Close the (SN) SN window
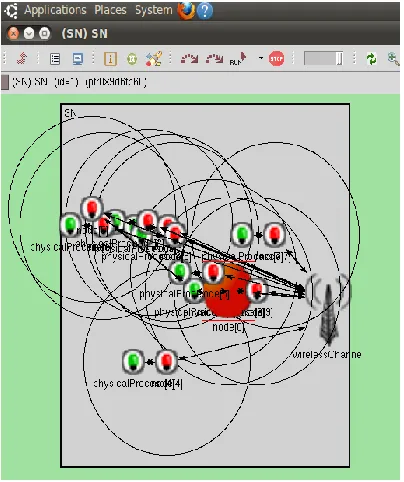This screenshot has width=404, height=482. tap(13, 34)
